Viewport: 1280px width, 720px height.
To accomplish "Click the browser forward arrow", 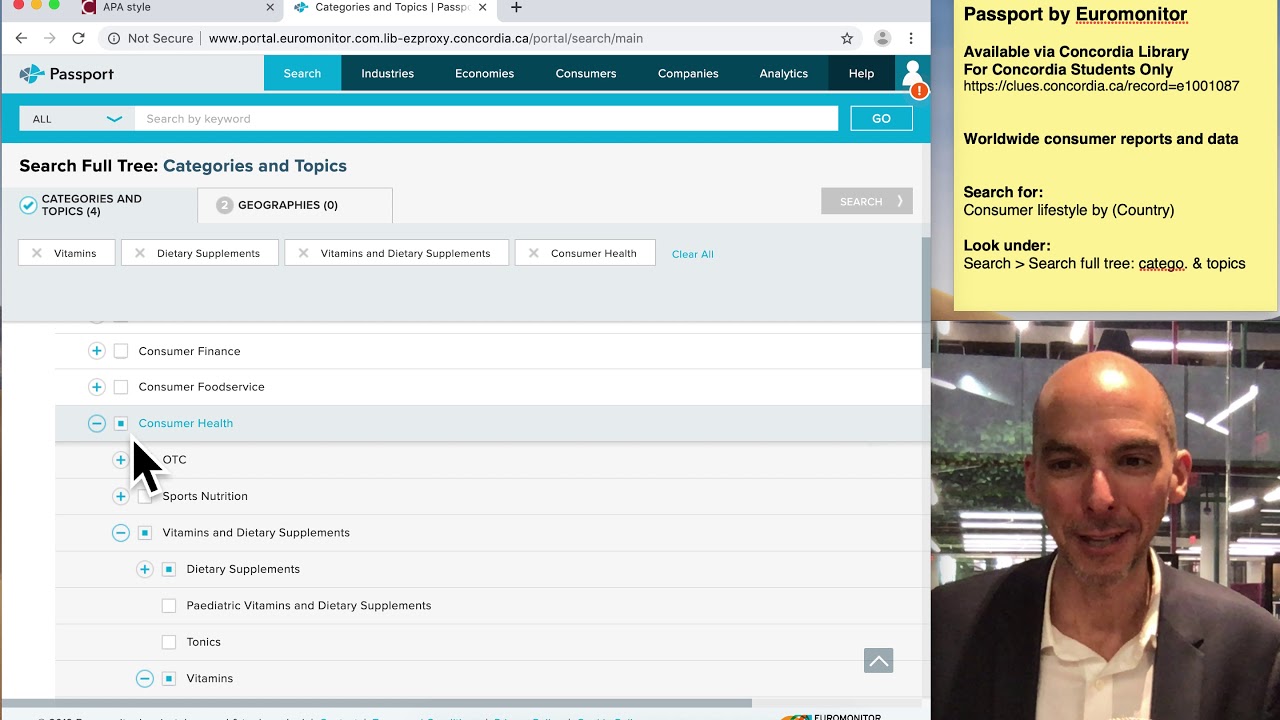I will tap(49, 38).
